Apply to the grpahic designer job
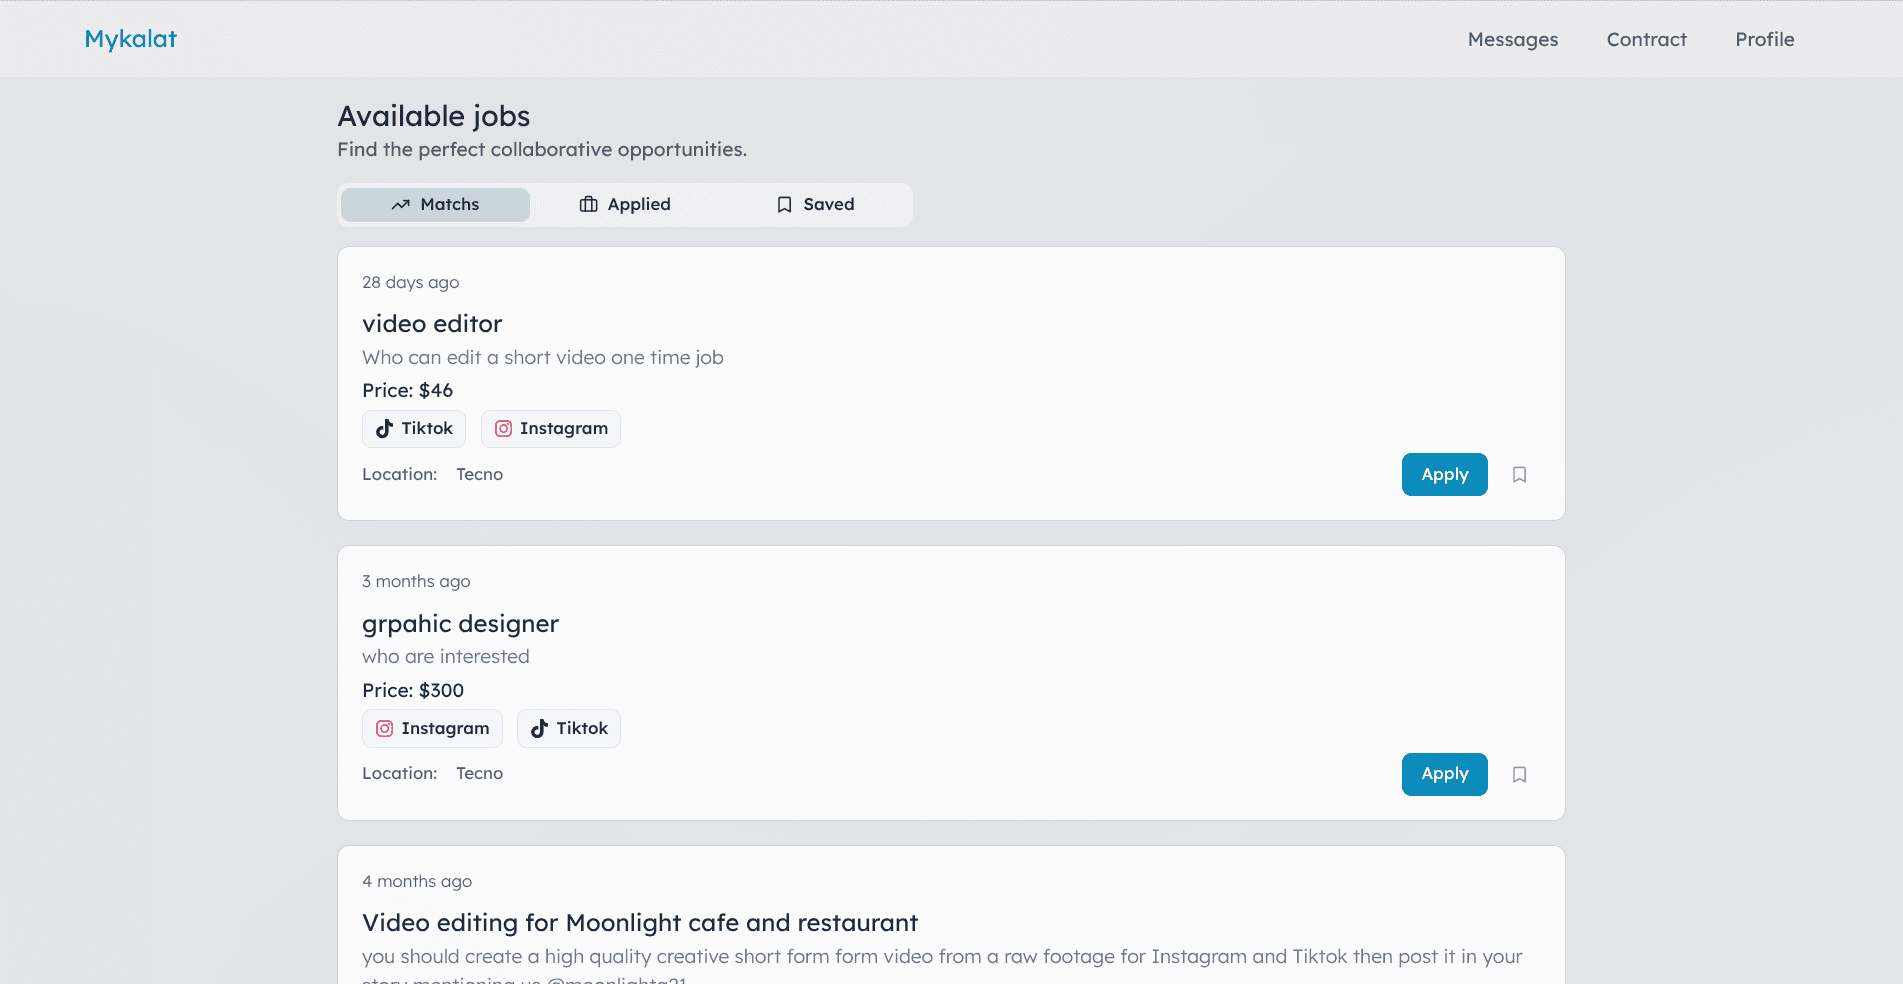 (x=1444, y=775)
